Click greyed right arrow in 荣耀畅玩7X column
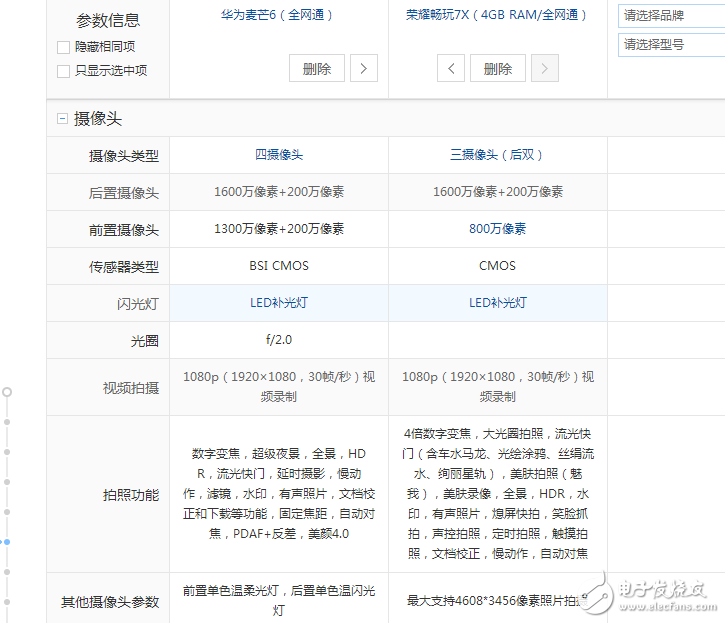The image size is (725, 623). pyautogui.click(x=545, y=68)
